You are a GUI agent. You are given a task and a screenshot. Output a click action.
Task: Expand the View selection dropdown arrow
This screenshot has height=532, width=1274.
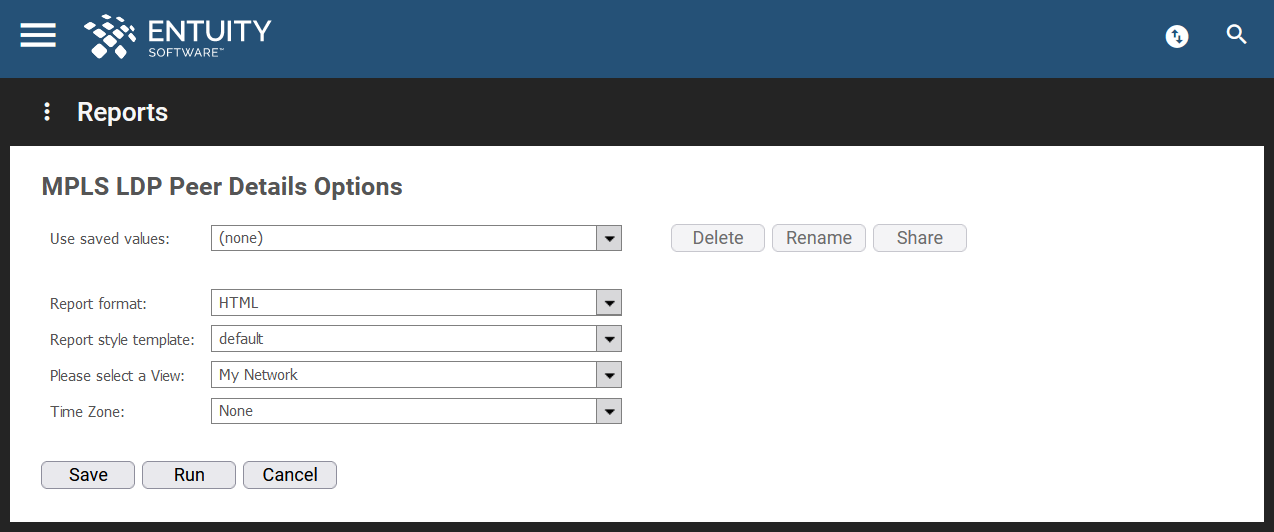pyautogui.click(x=609, y=375)
